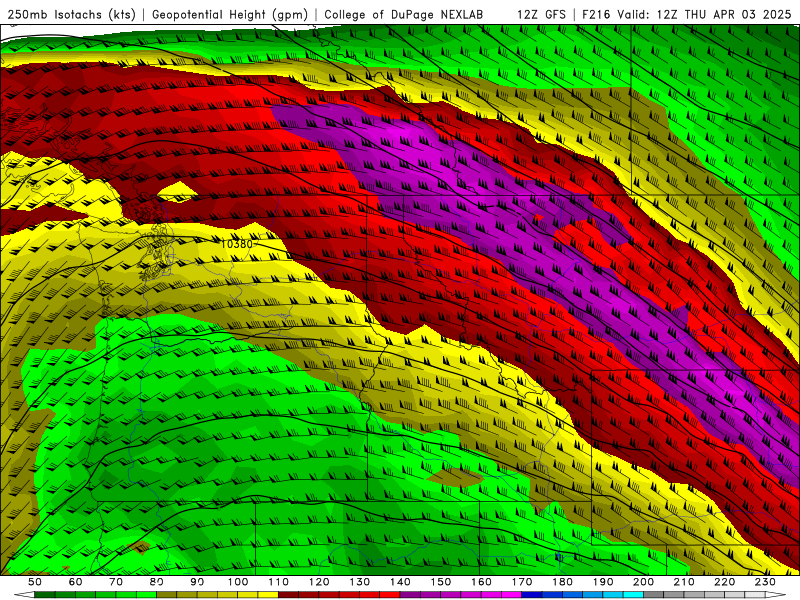Image resolution: width=800 pixels, height=600 pixels.
Task: Click the '10380' height contour label
Action: [236, 244]
